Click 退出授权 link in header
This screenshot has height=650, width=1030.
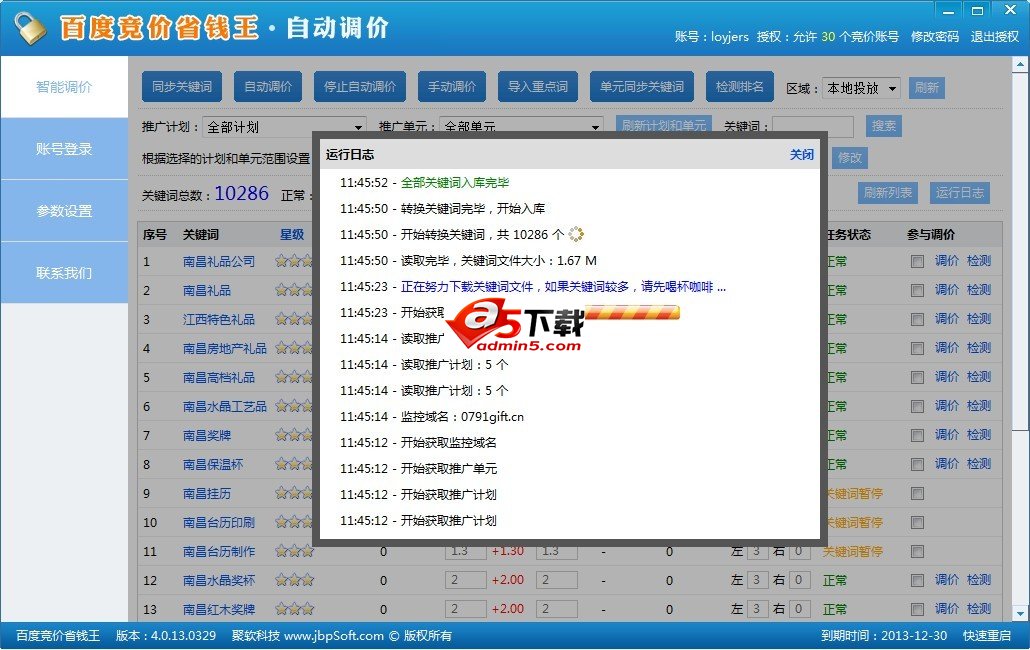[995, 37]
